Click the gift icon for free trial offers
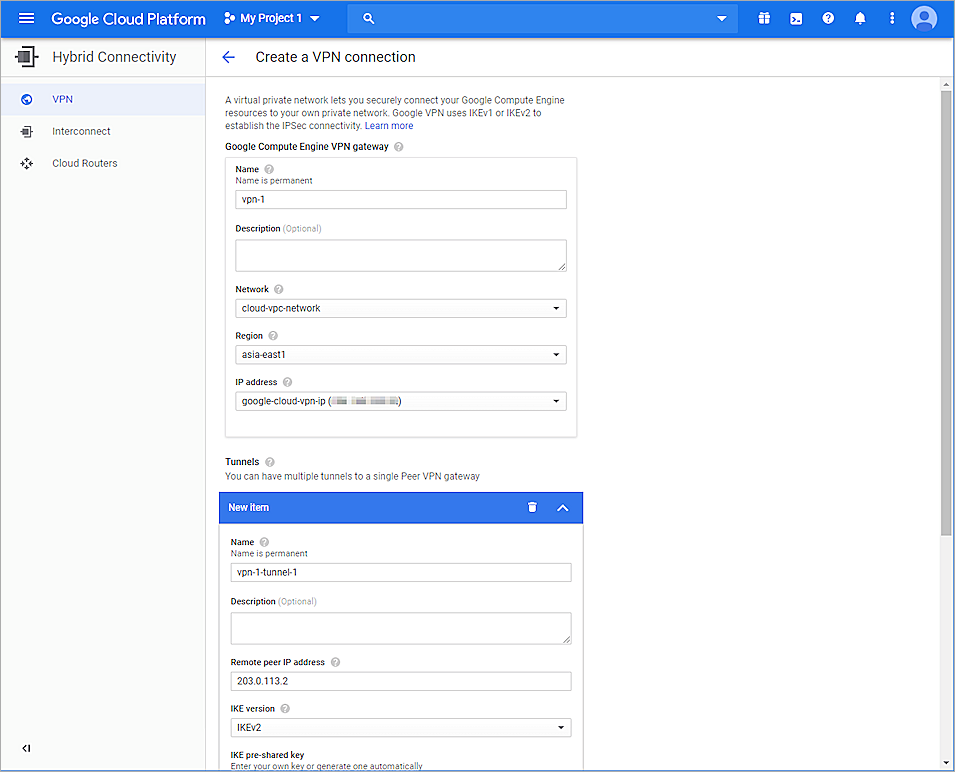 coord(763,17)
